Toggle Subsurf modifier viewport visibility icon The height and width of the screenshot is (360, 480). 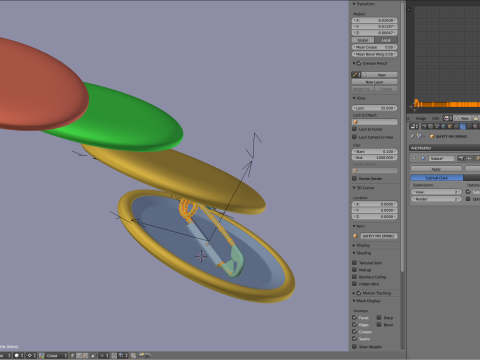pos(469,158)
